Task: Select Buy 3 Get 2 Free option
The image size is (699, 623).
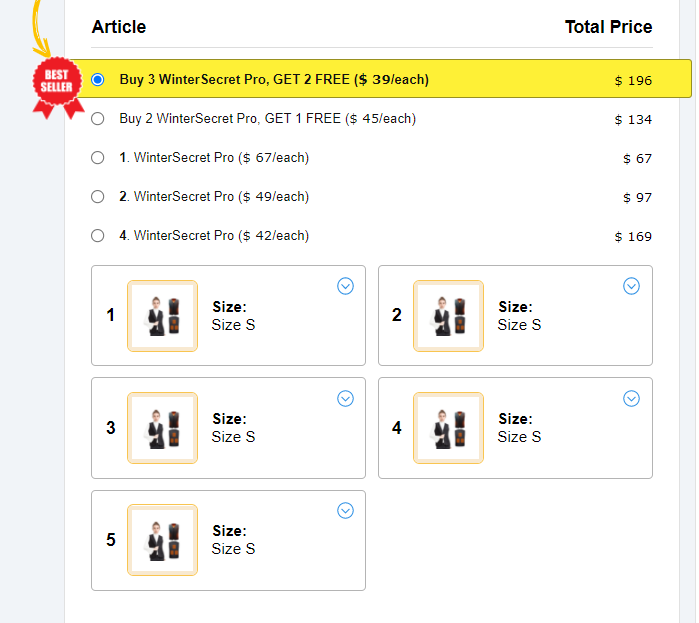Action: pyautogui.click(x=98, y=79)
